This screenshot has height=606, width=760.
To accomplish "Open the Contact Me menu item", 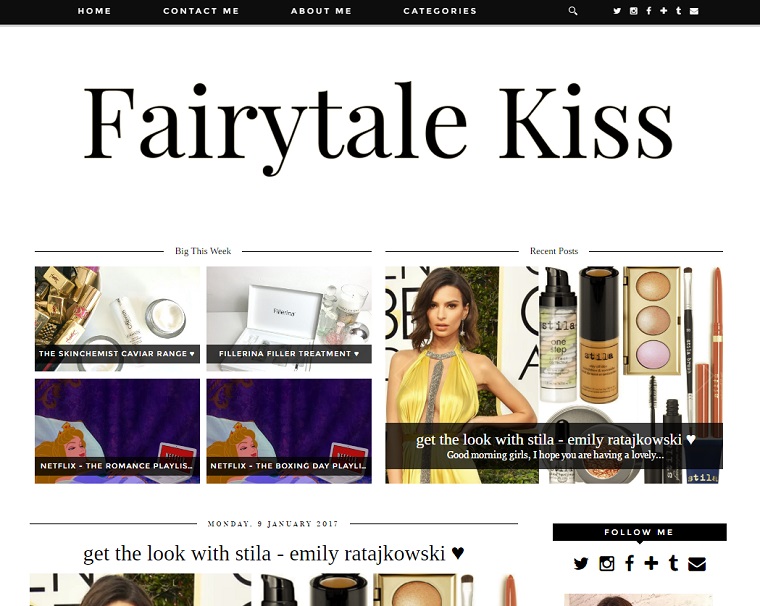I will [201, 11].
